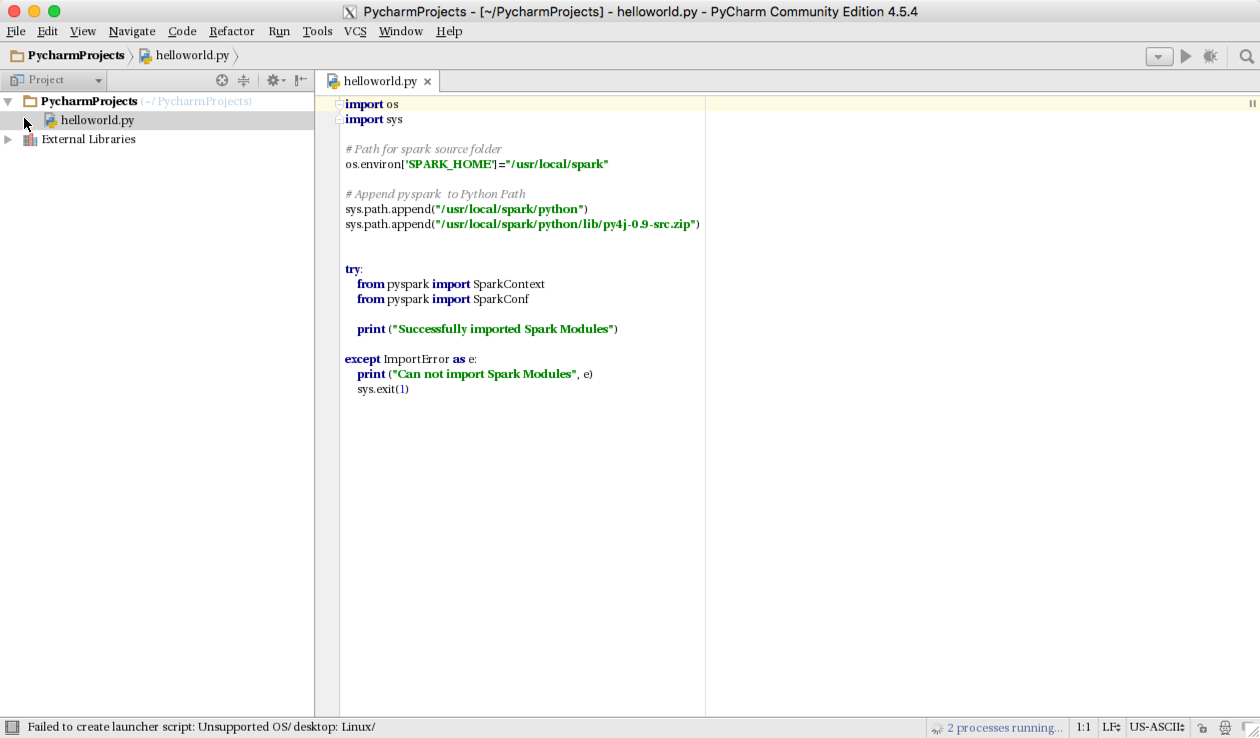Click the '2 processes running...' link
The height and width of the screenshot is (738, 1260).
point(1004,728)
